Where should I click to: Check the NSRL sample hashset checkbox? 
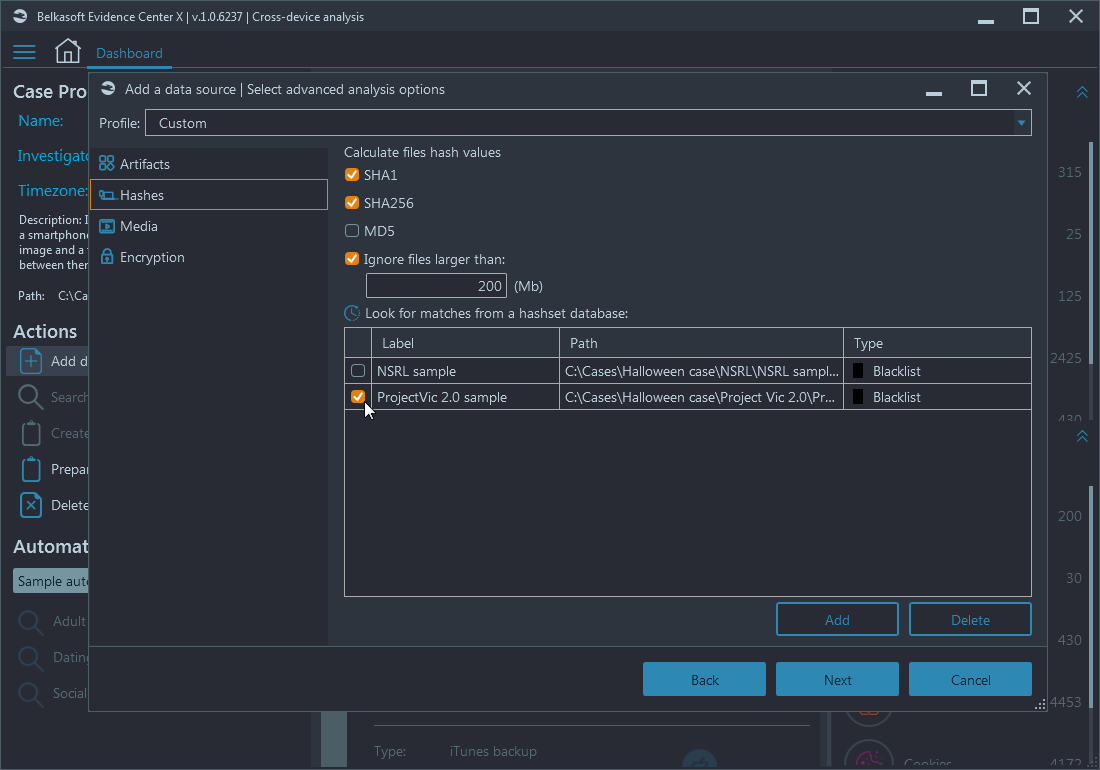pyautogui.click(x=358, y=371)
